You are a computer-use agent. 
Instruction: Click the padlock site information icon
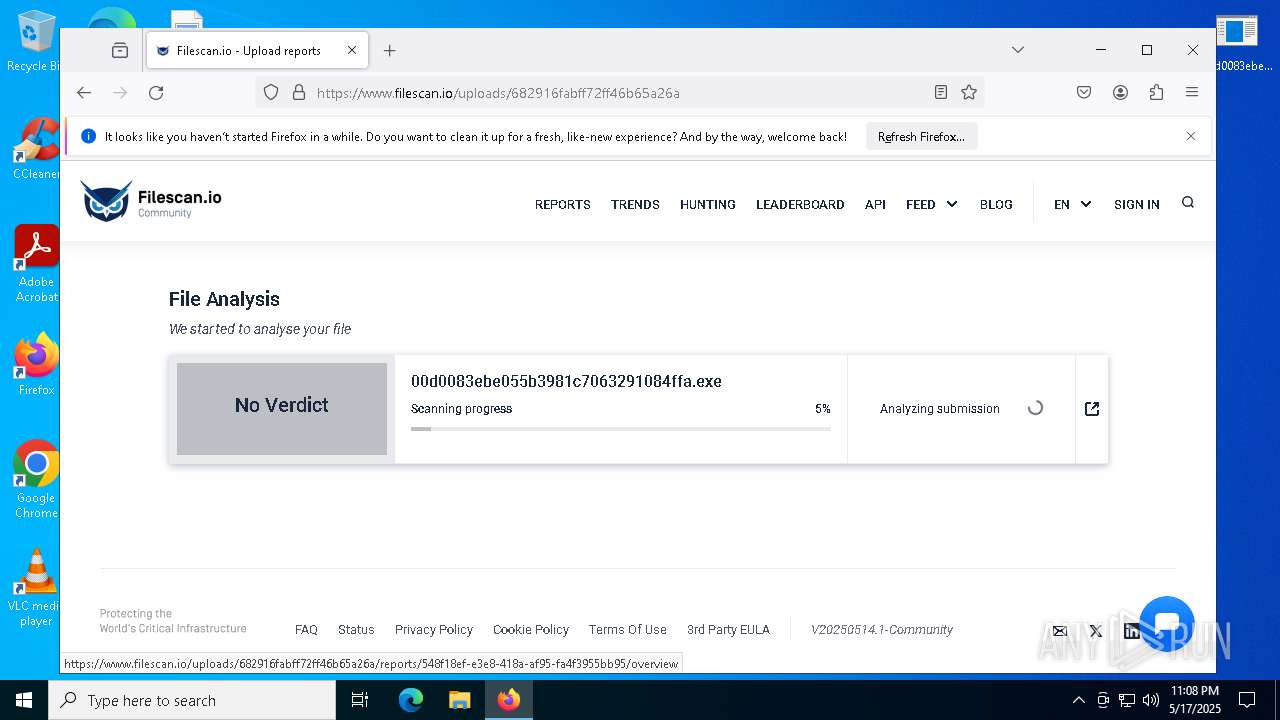(298, 93)
